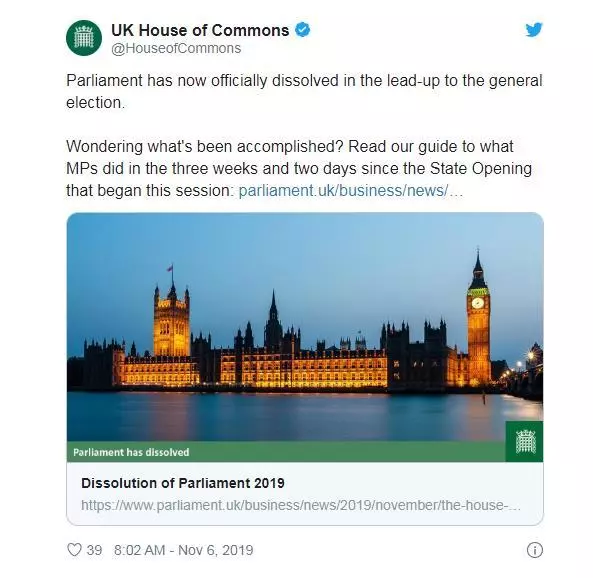This screenshot has height=578, width=593.
Task: Open the Twitter bird logo
Action: 534,30
